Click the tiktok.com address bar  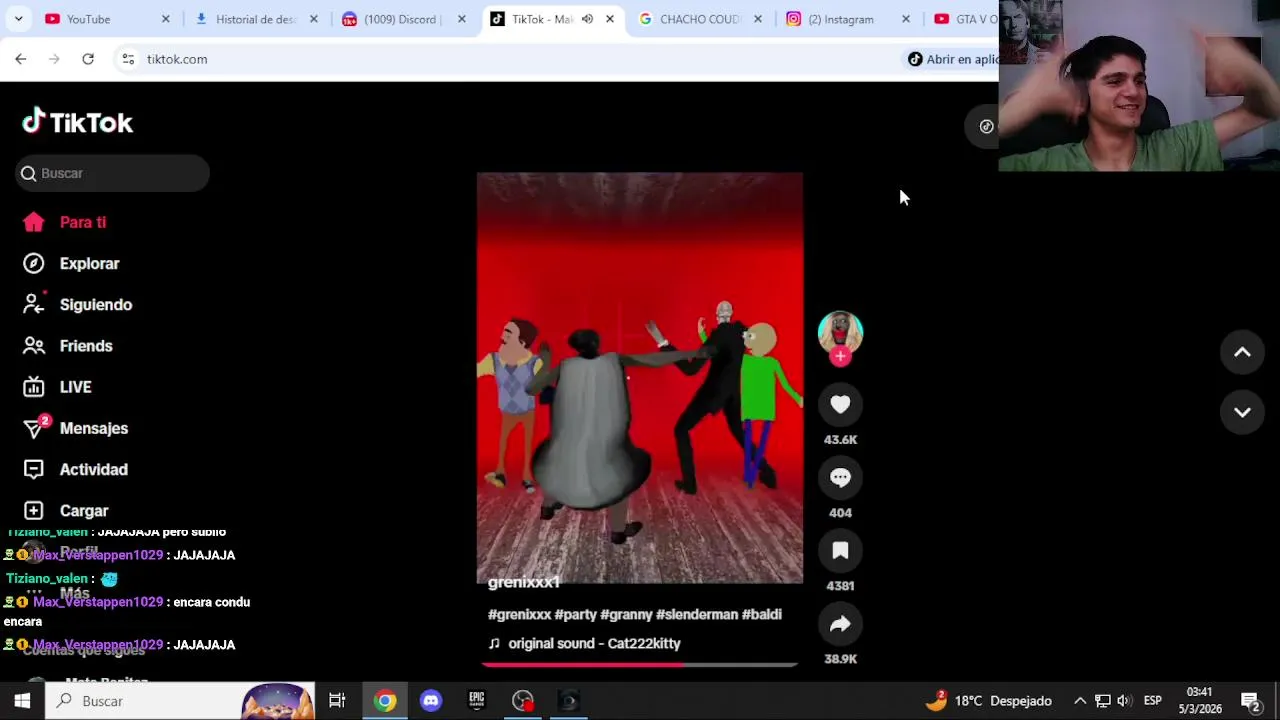[x=500, y=59]
